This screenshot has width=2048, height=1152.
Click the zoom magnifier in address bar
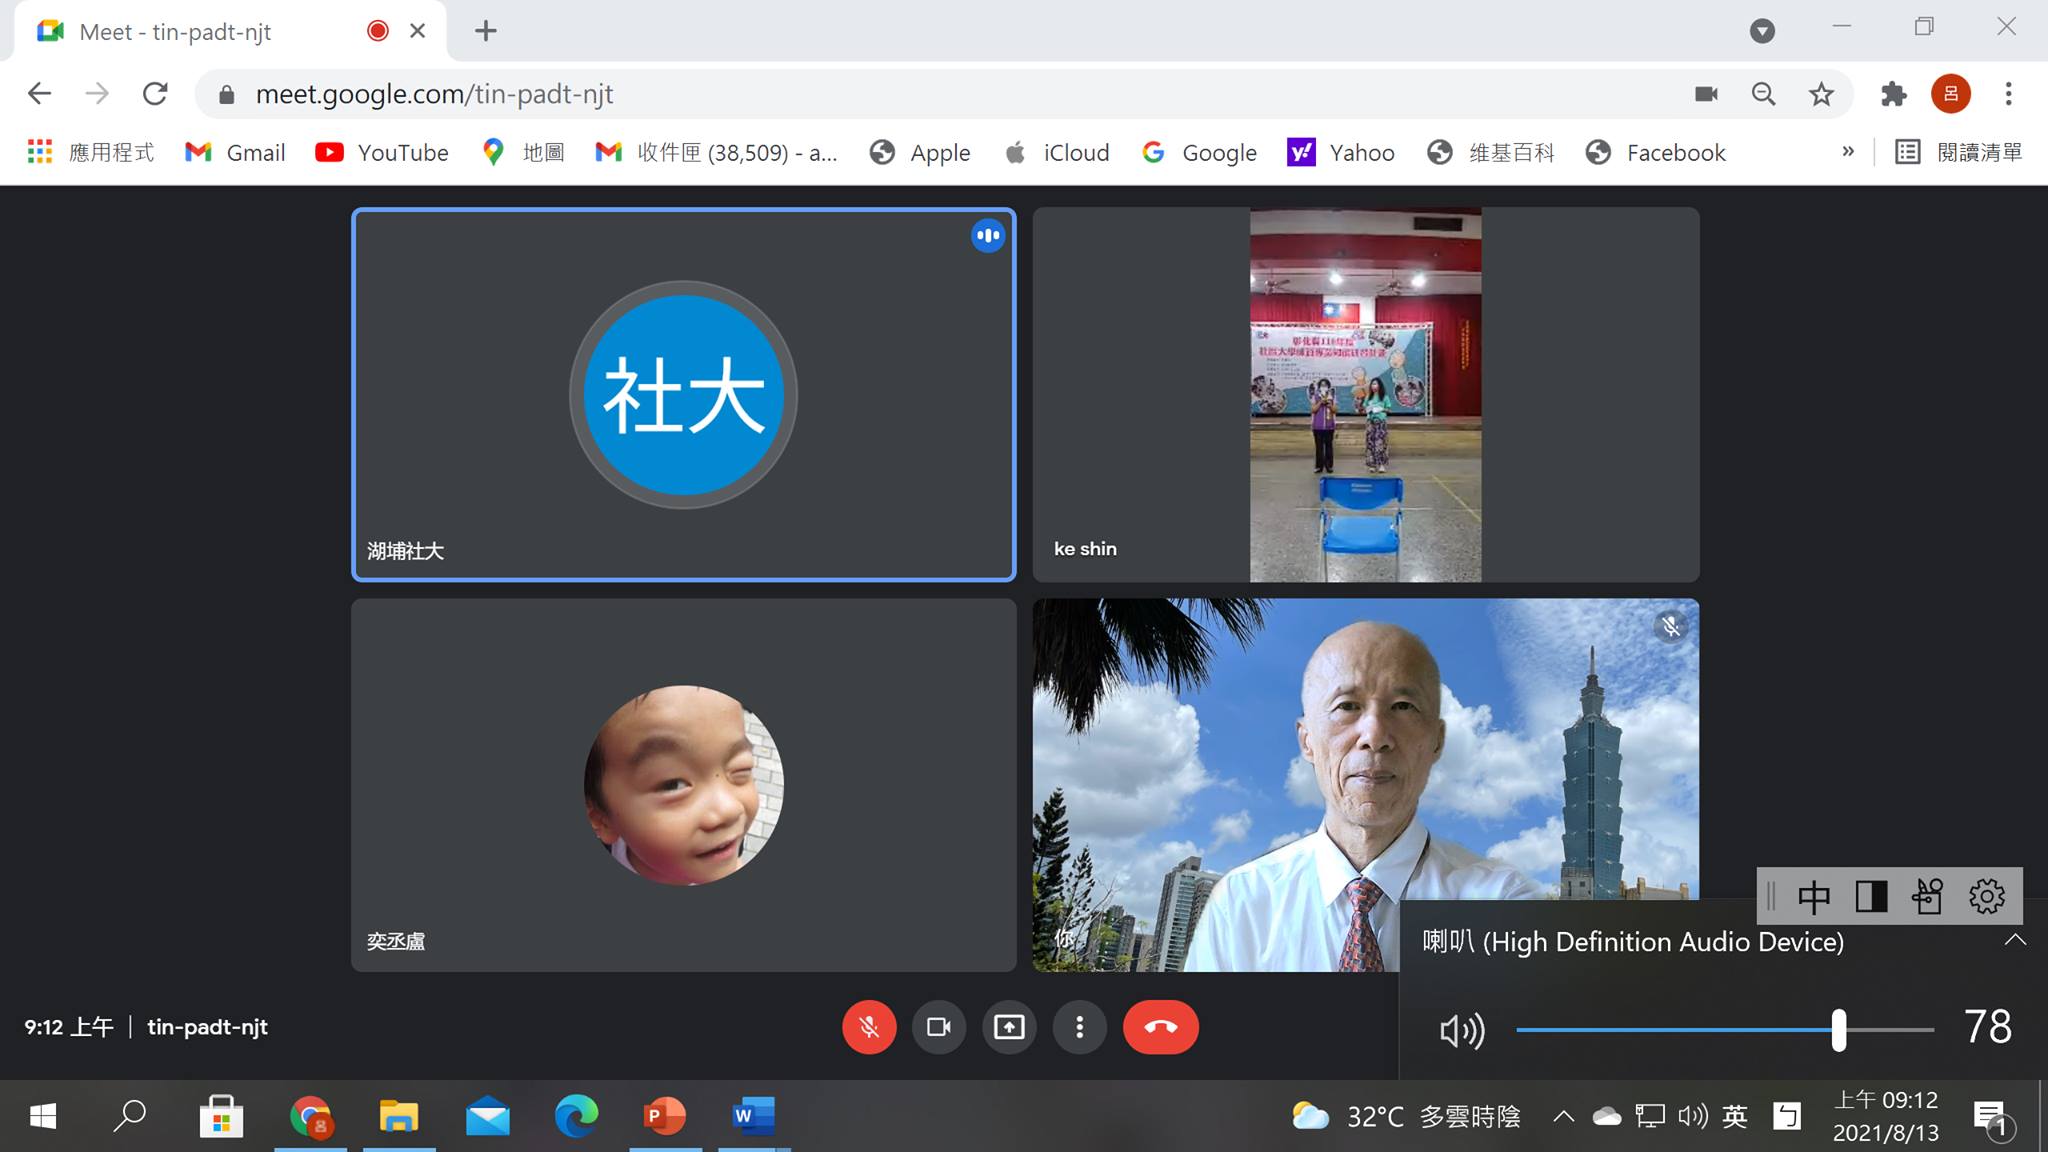1763,94
